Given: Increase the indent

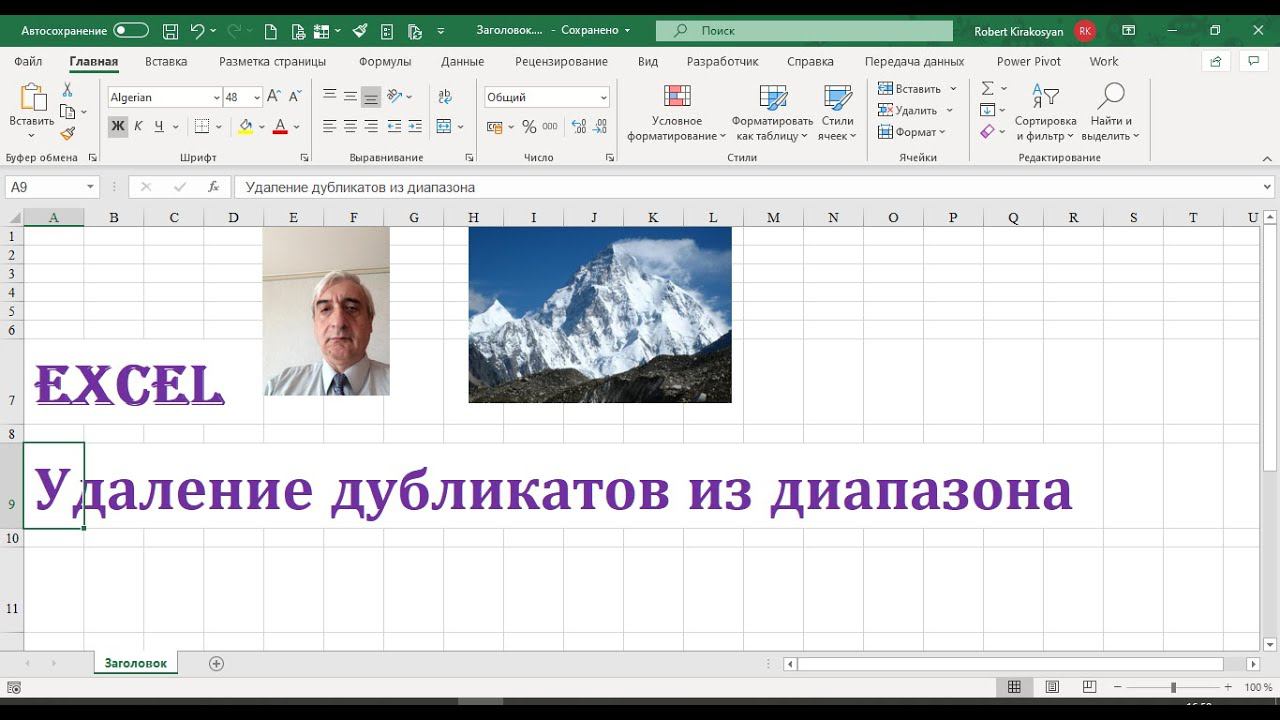Looking at the screenshot, I should tap(415, 126).
